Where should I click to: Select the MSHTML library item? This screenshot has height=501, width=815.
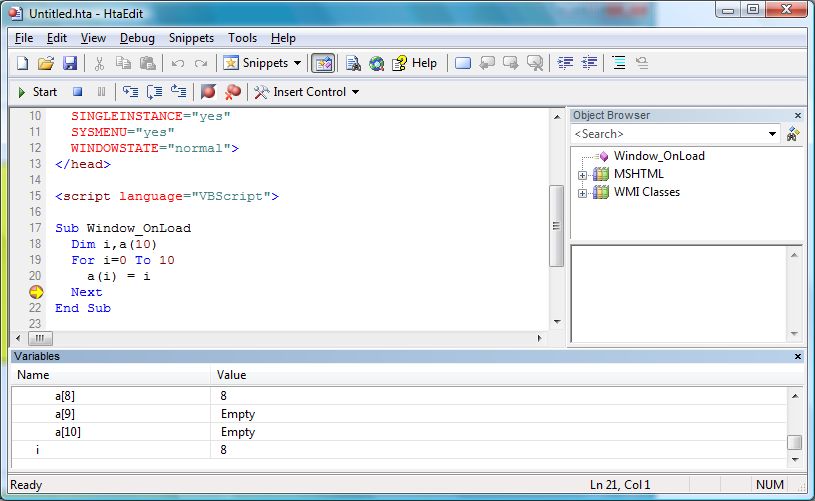pos(639,174)
